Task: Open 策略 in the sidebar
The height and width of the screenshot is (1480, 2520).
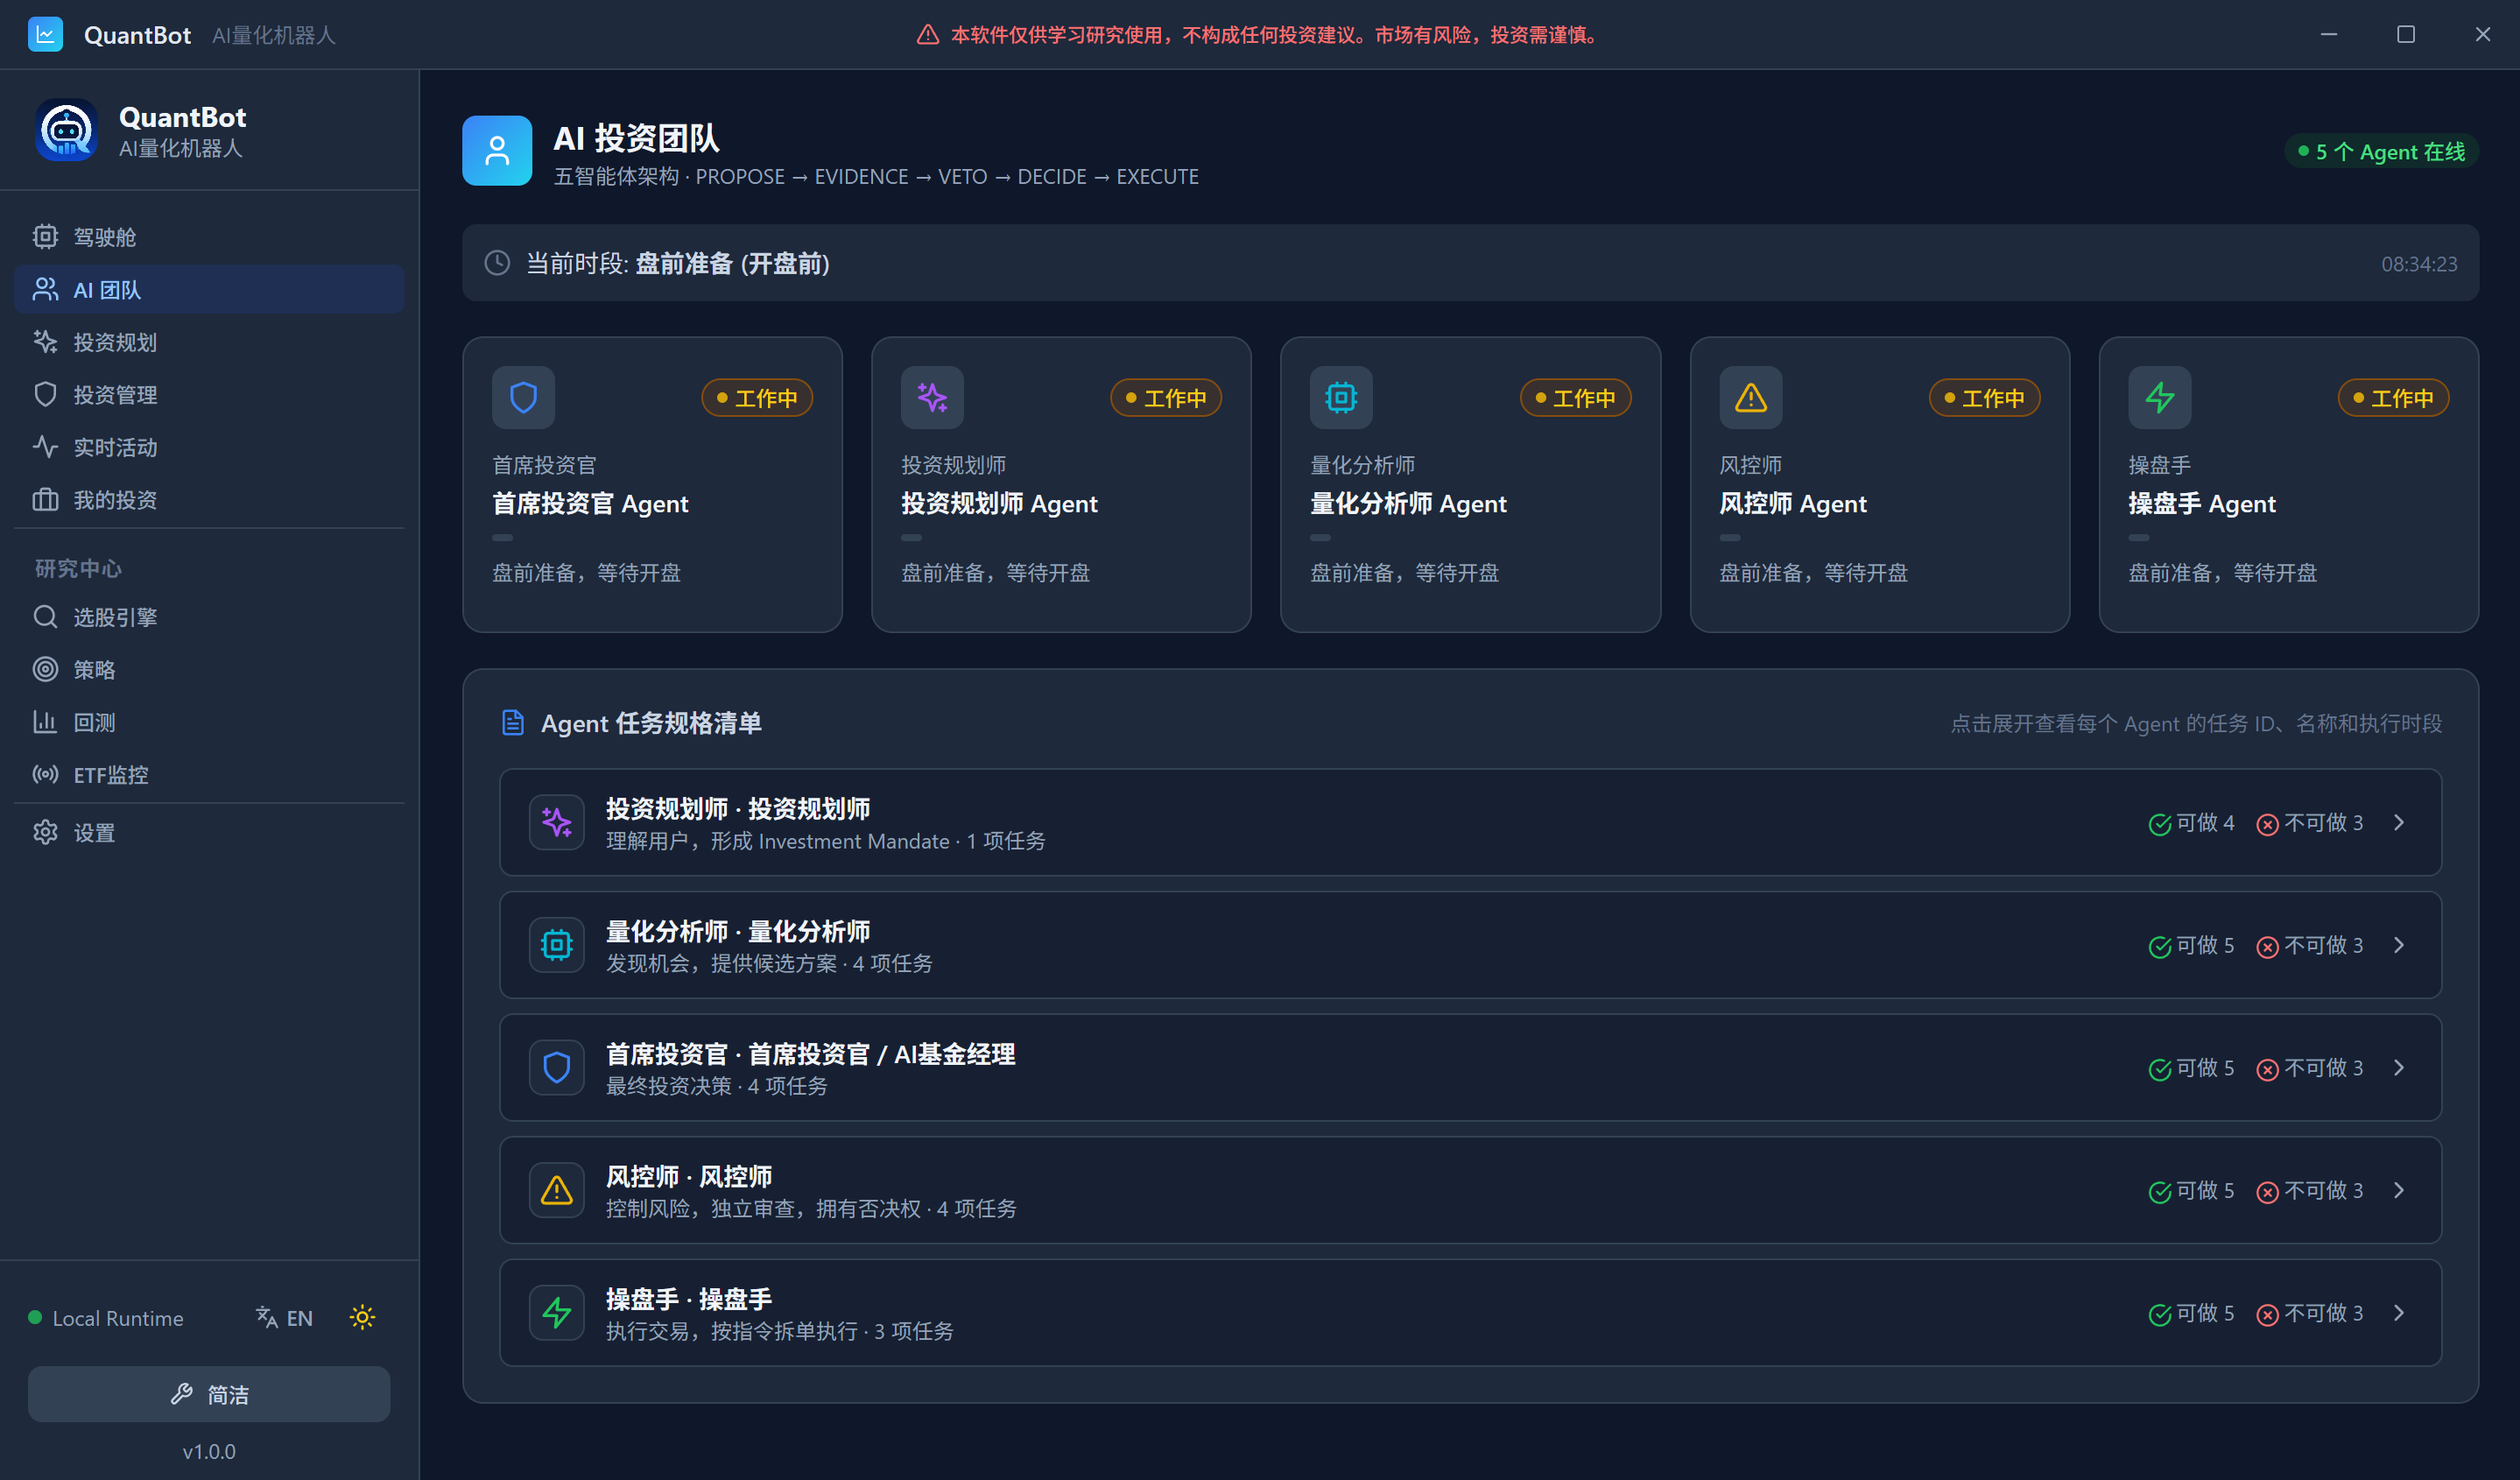Action: click(209, 669)
